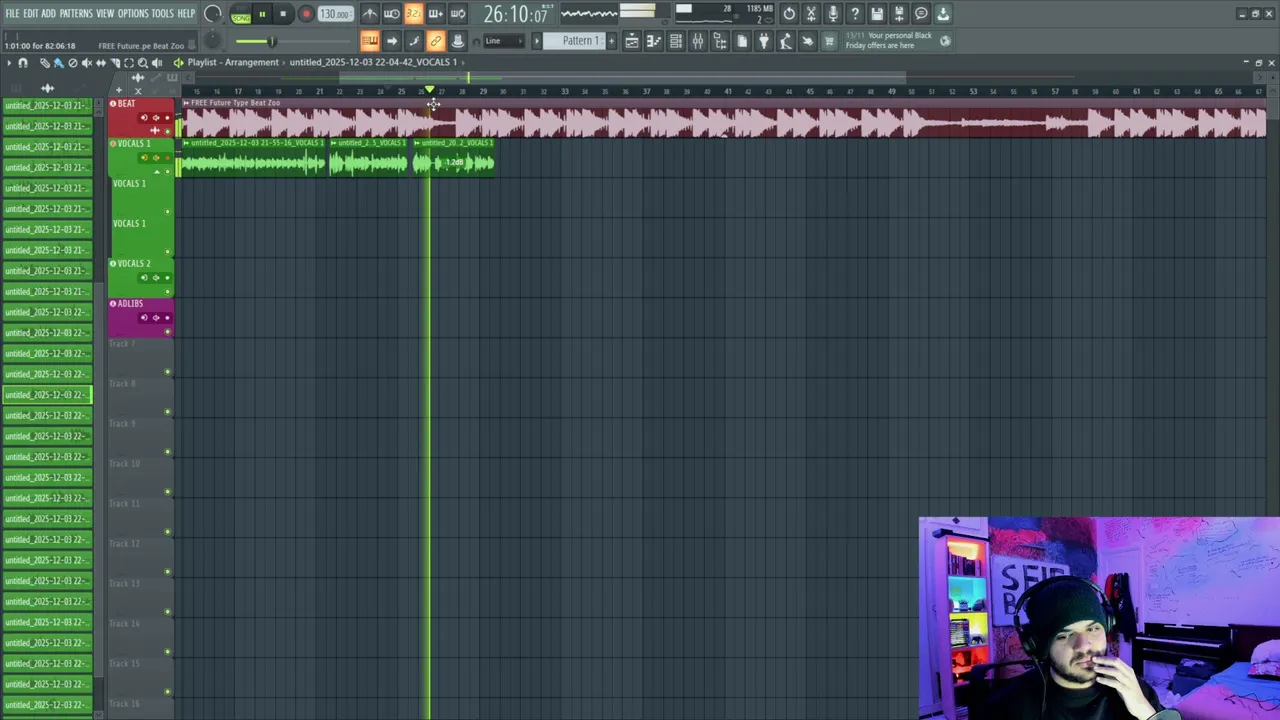This screenshot has height=720, width=1280.
Task: Open the Browser icon
Action: 720,41
